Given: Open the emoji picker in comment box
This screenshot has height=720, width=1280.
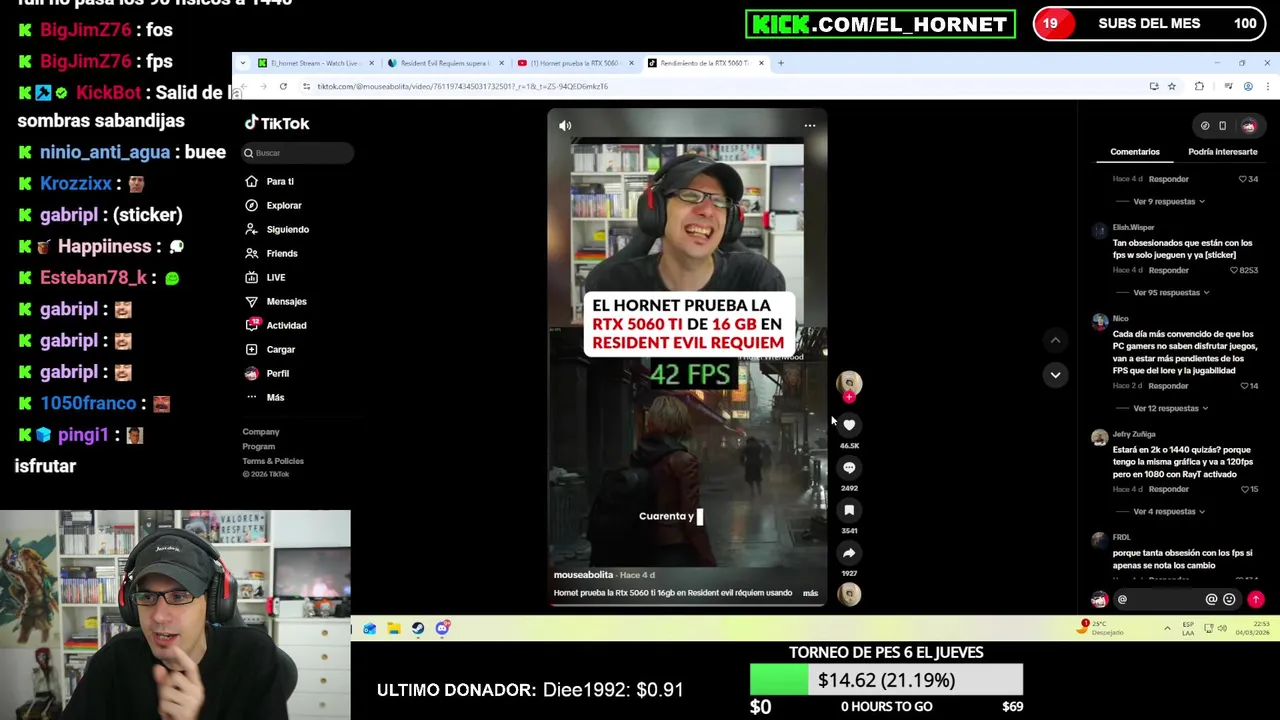Looking at the screenshot, I should coord(1229,600).
